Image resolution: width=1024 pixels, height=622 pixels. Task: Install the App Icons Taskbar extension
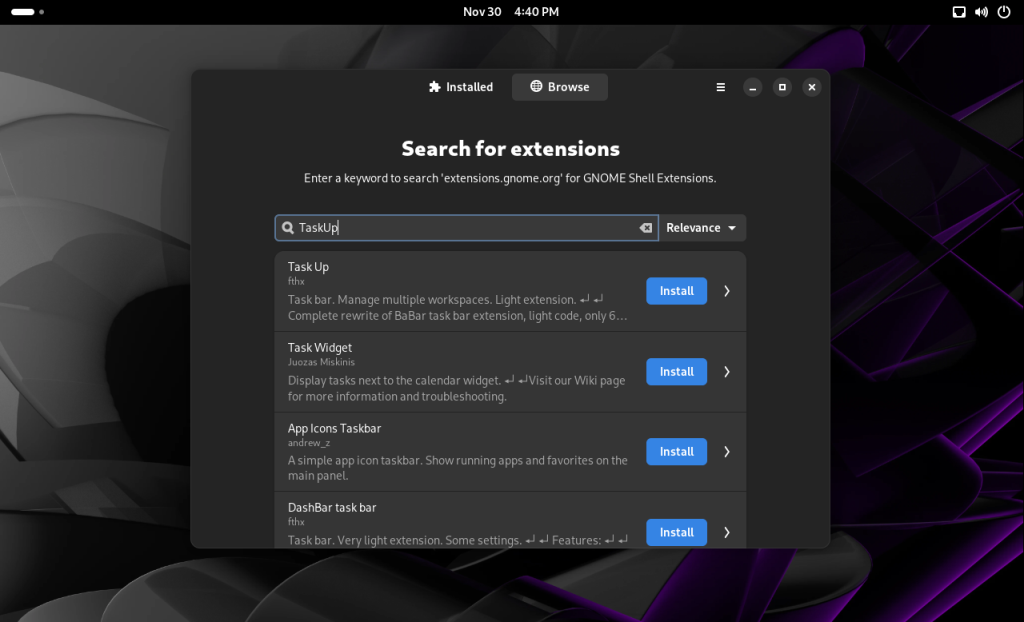676,452
